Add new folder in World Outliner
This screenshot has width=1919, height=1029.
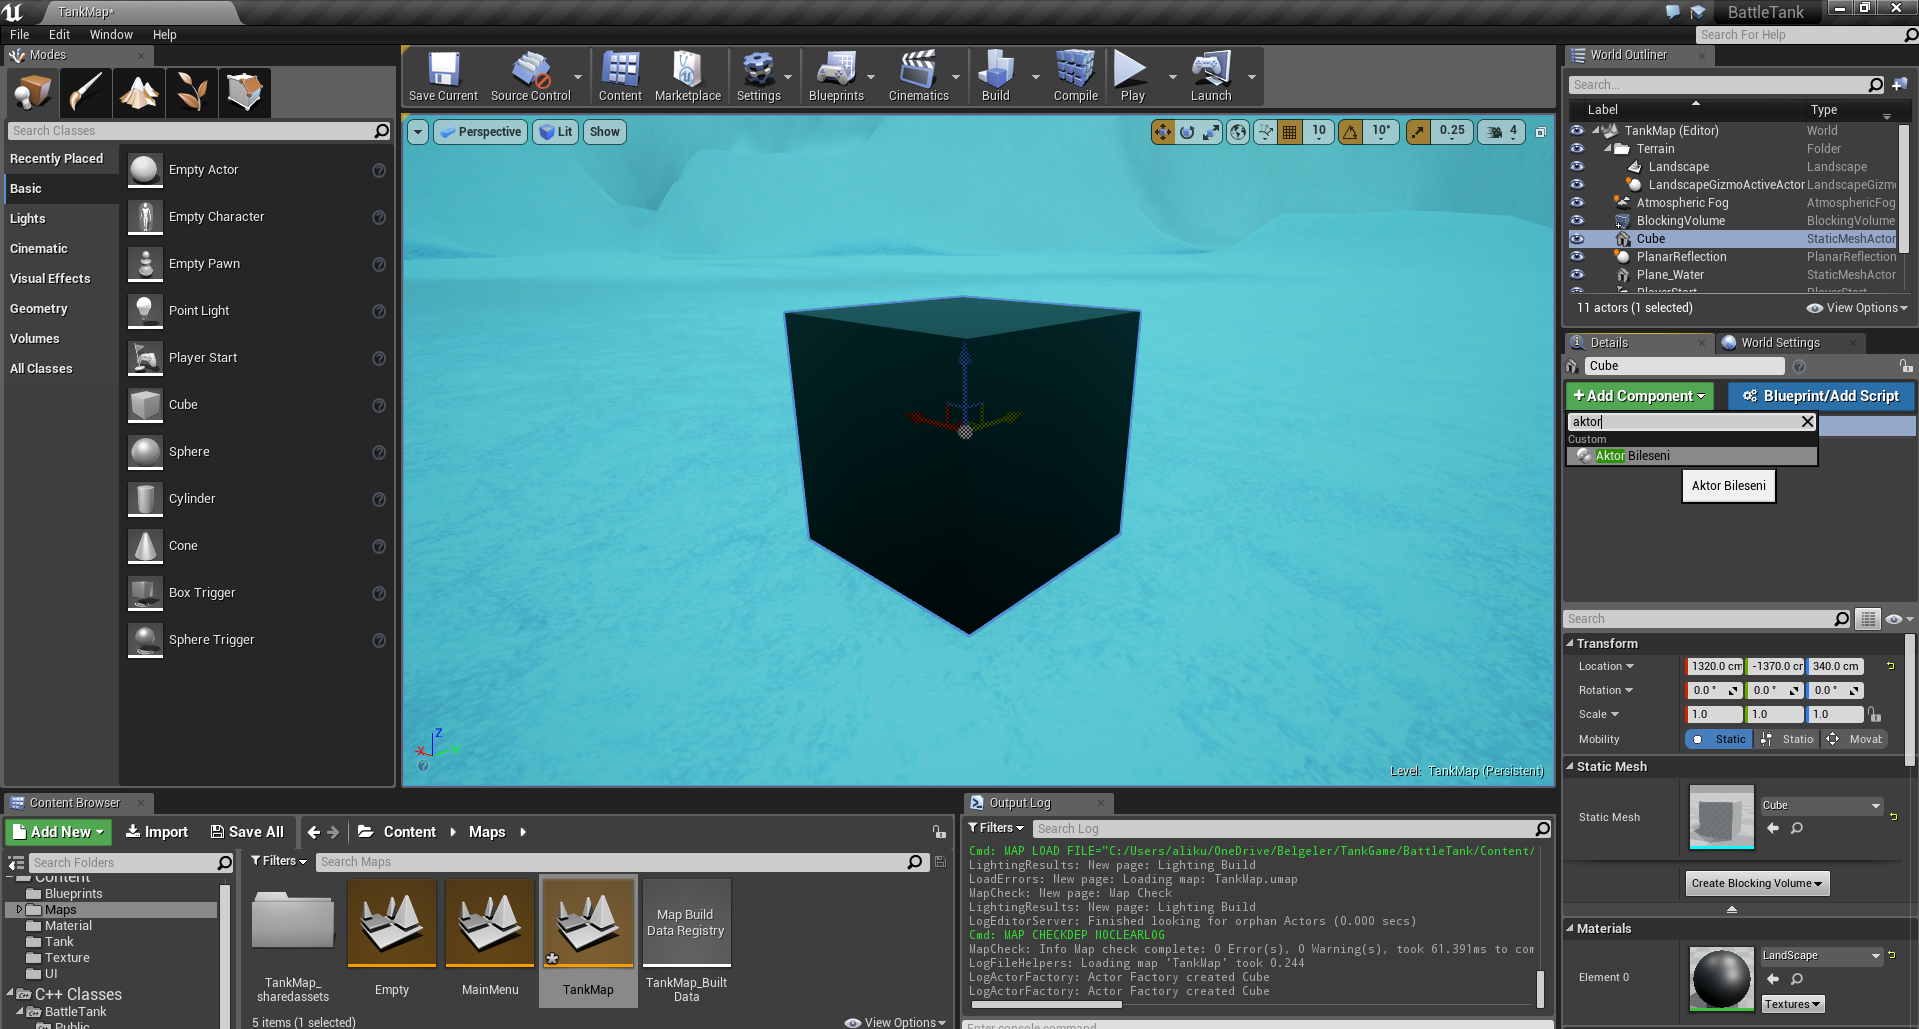[1899, 85]
